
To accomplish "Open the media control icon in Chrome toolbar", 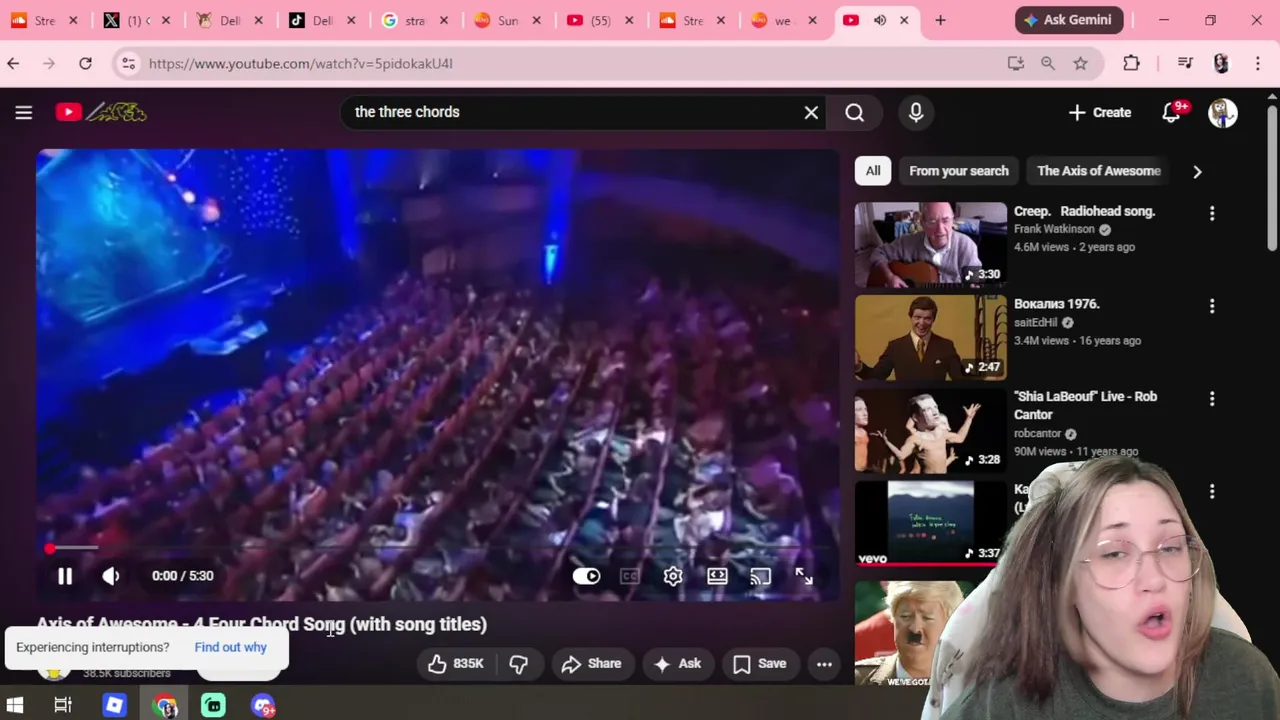I will coord(1185,63).
